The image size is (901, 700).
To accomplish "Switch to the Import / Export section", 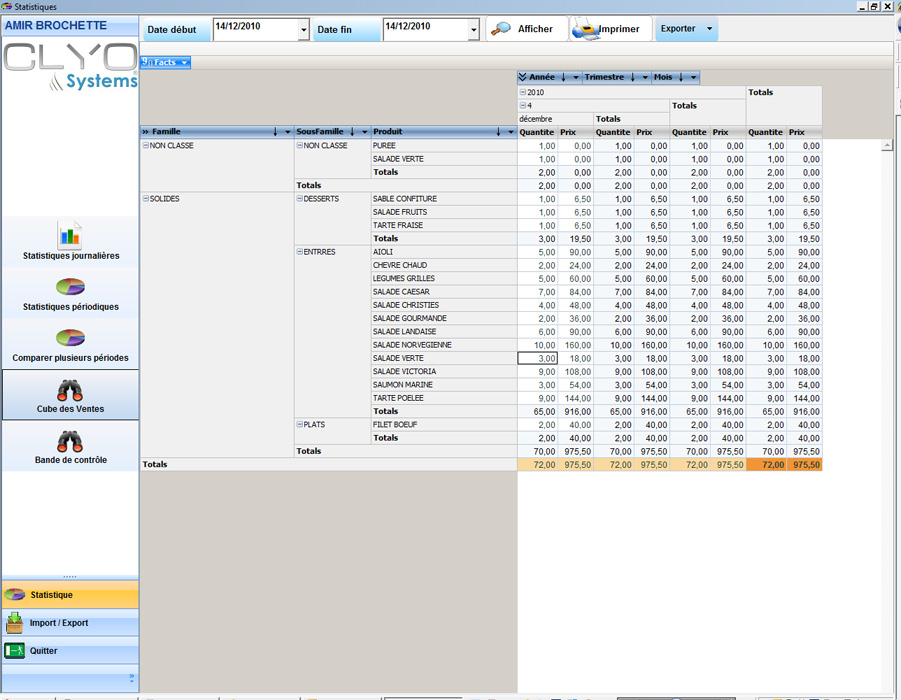I will tap(70, 622).
